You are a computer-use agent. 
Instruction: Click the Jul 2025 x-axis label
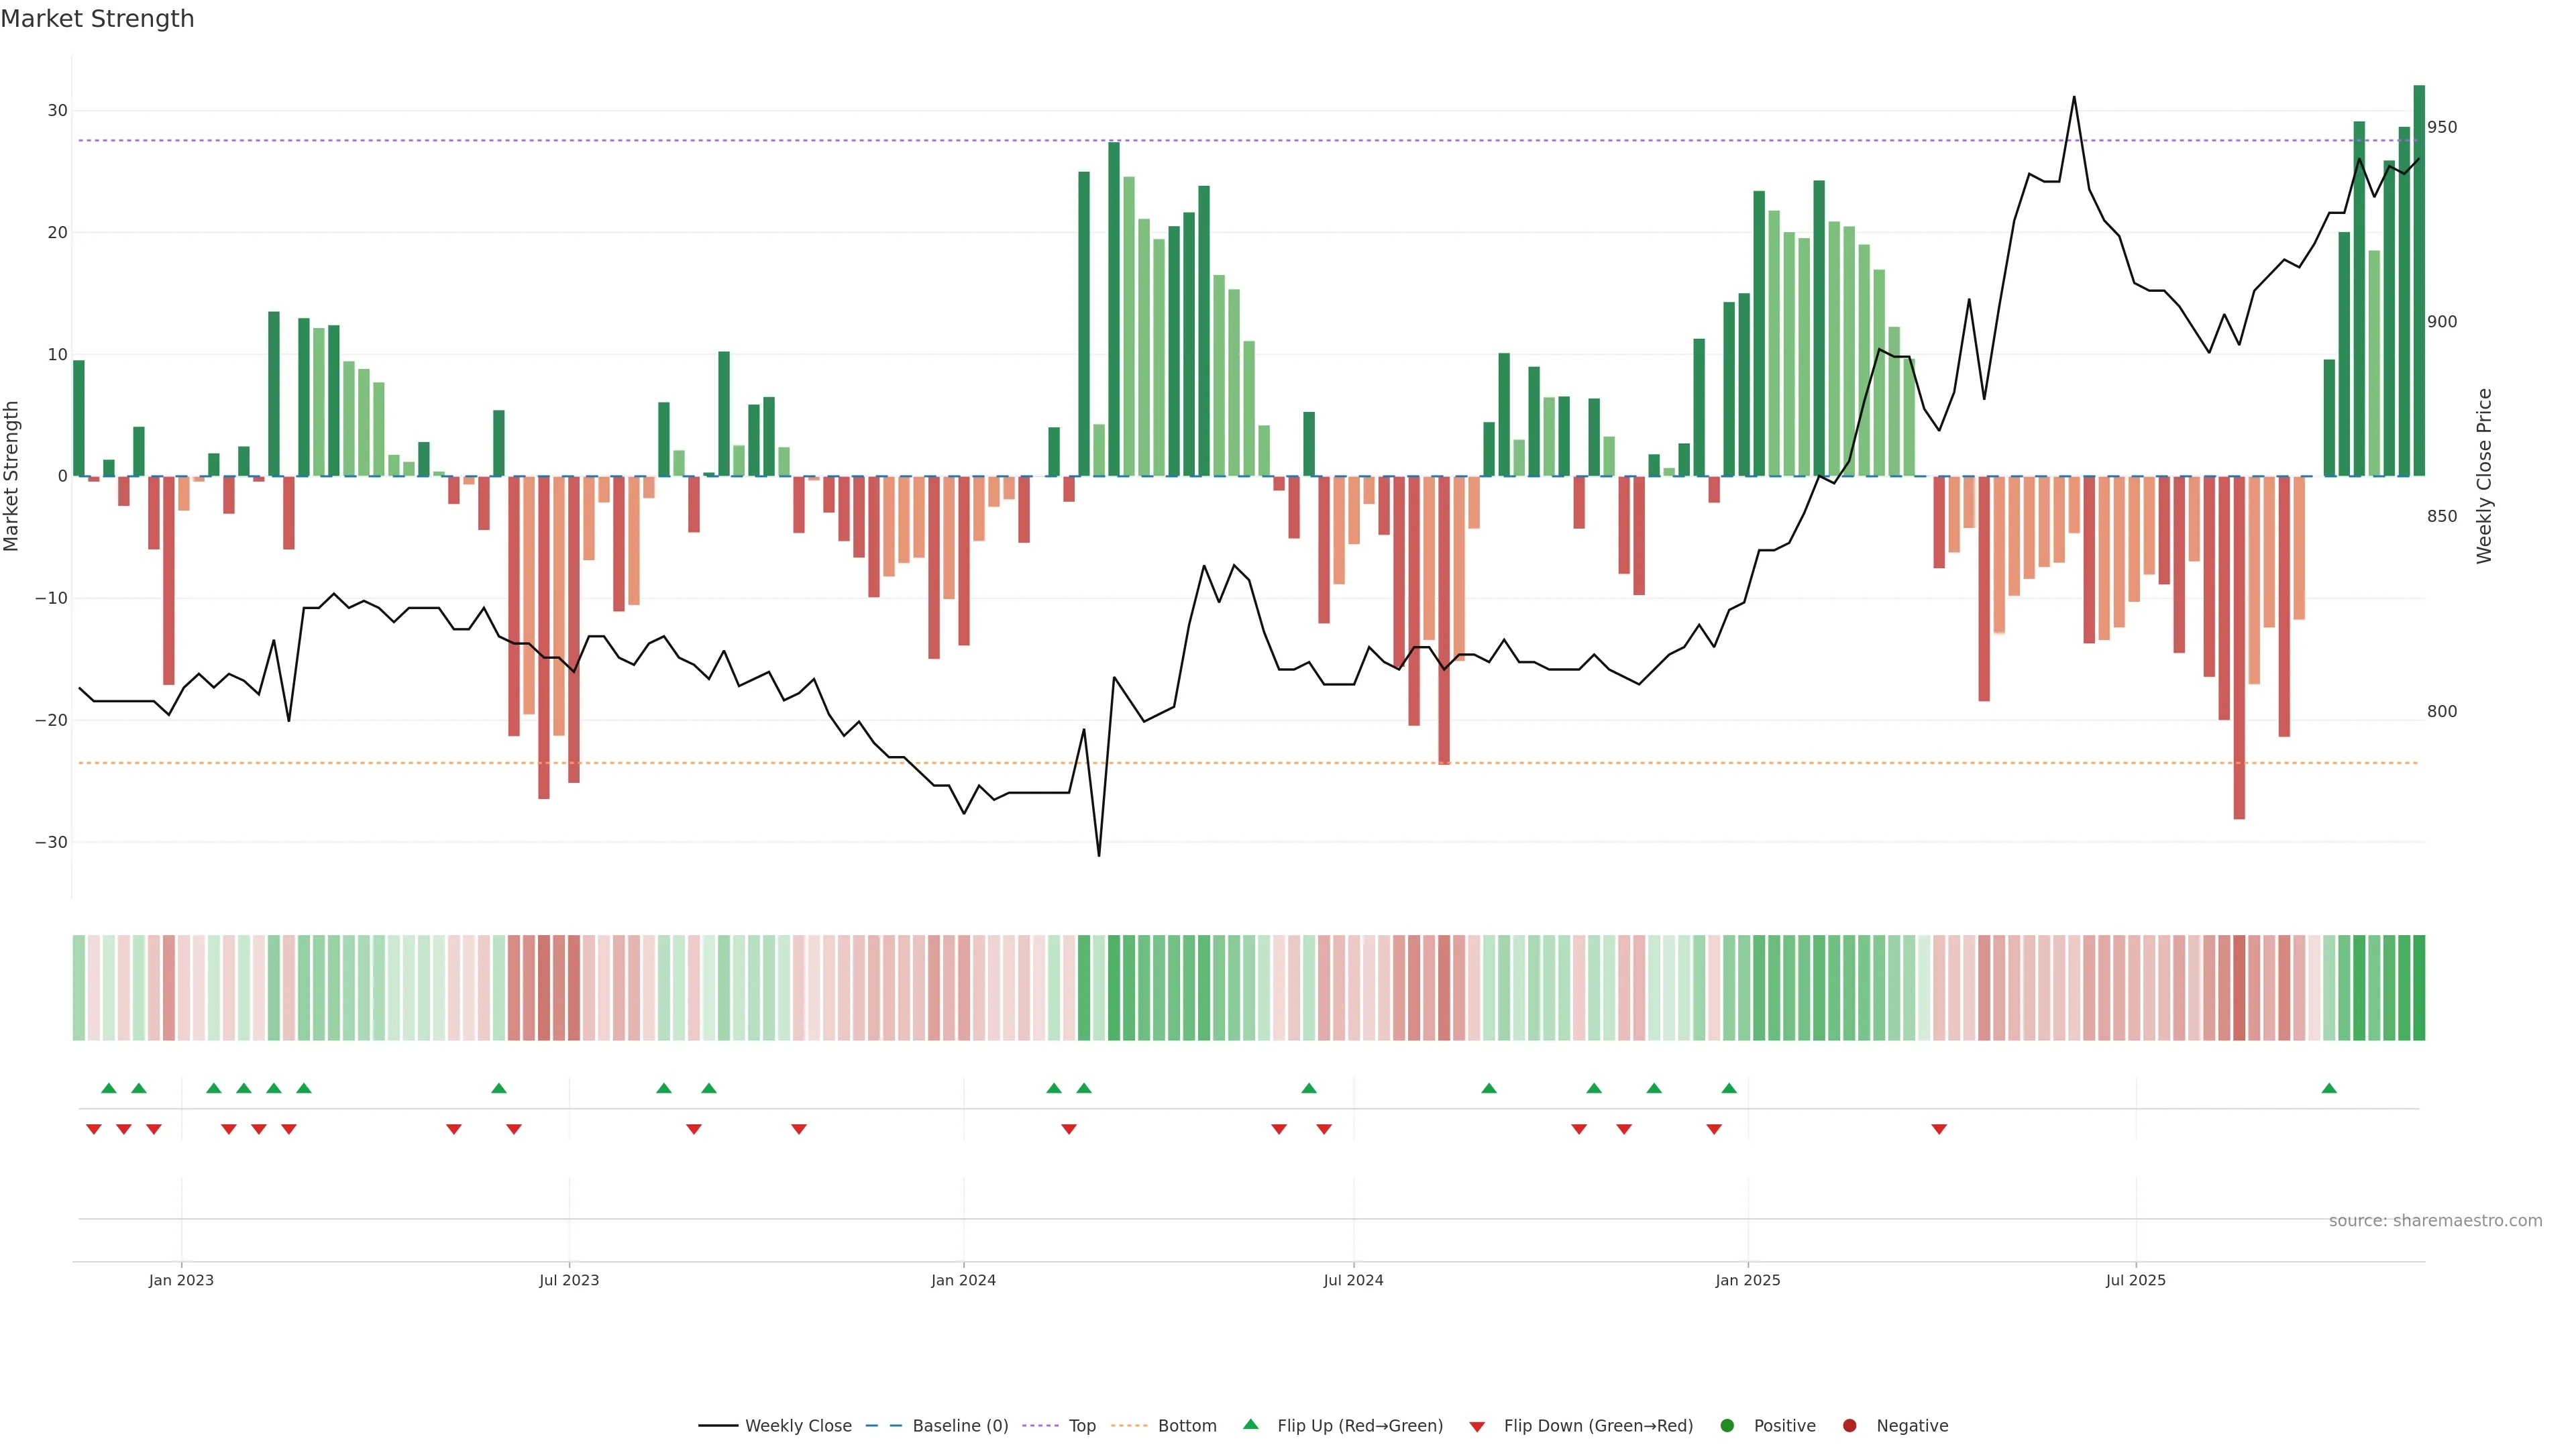2135,1280
